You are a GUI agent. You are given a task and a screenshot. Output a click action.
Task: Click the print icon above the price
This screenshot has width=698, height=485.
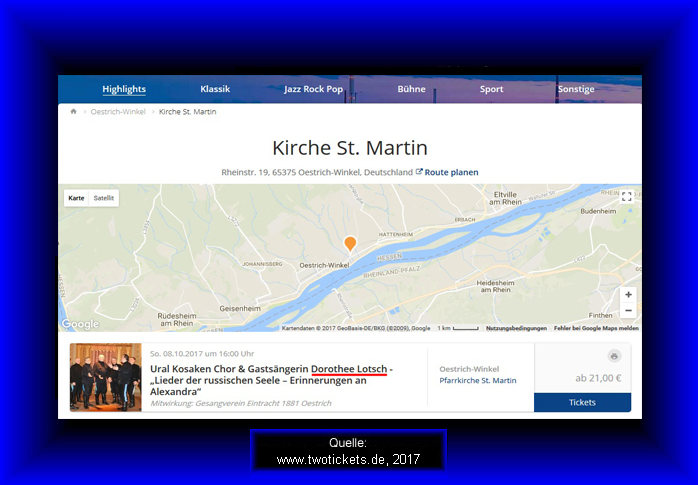coord(614,356)
